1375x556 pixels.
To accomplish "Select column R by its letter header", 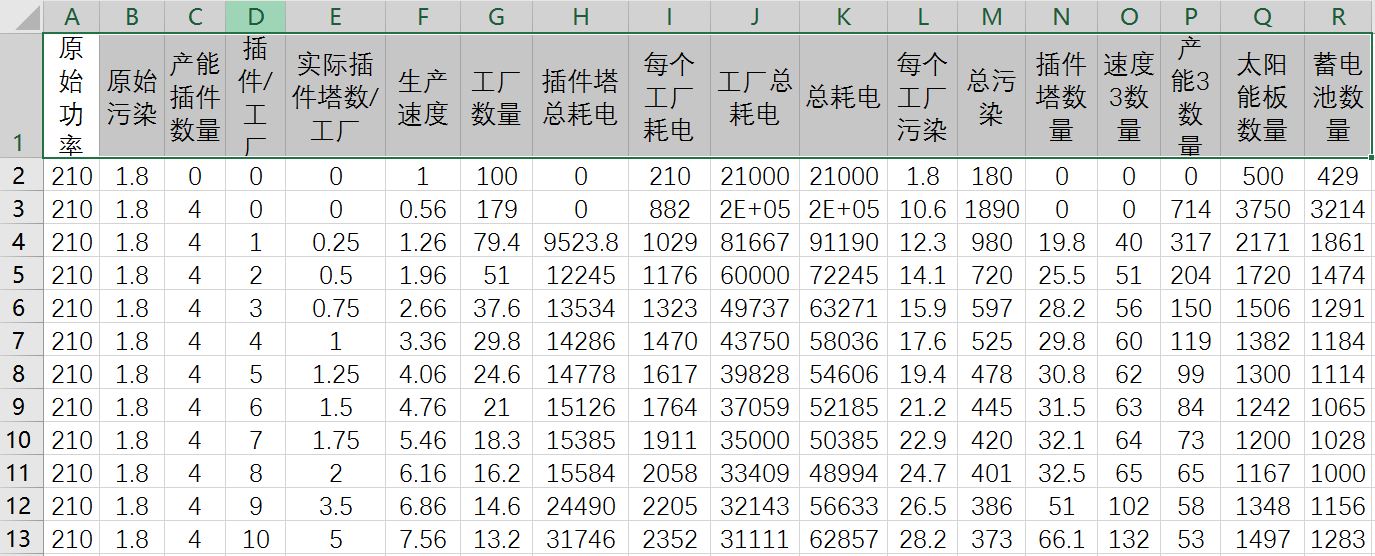I will coord(1338,16).
